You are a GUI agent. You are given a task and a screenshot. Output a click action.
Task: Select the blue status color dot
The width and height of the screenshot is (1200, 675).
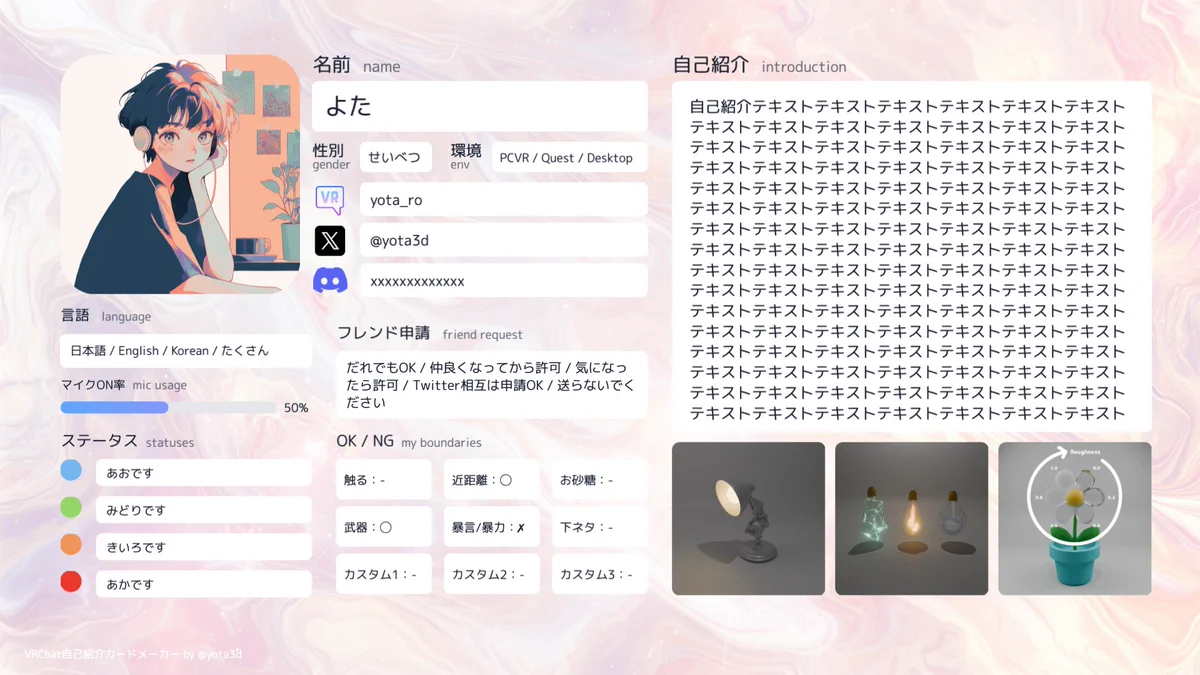point(71,470)
